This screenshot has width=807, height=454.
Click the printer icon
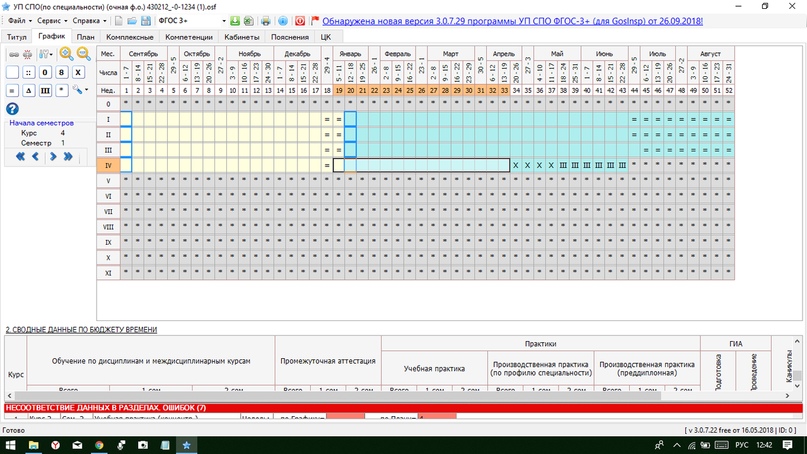coord(266,21)
